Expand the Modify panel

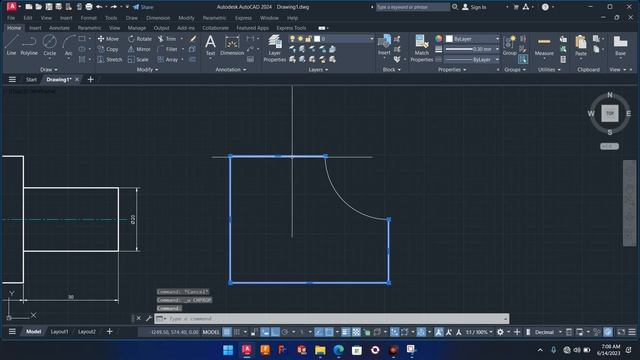click(x=147, y=69)
